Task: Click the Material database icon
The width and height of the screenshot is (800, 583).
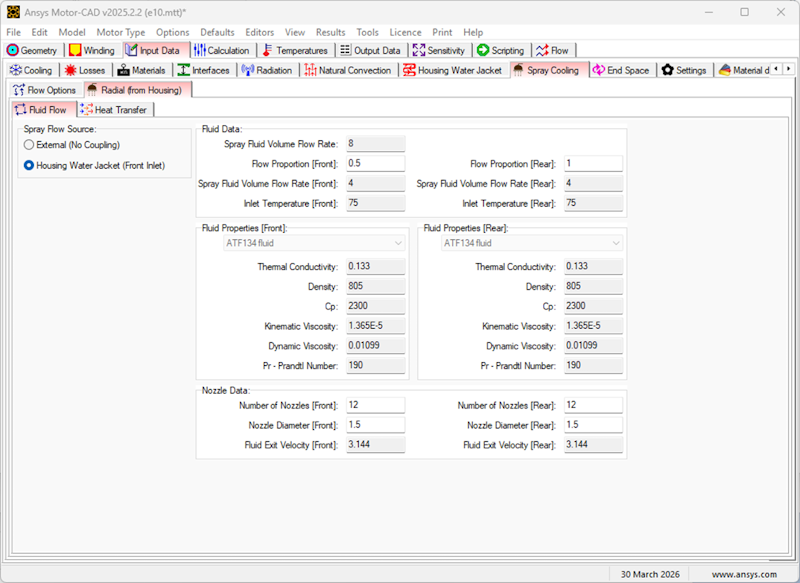Action: [x=724, y=70]
